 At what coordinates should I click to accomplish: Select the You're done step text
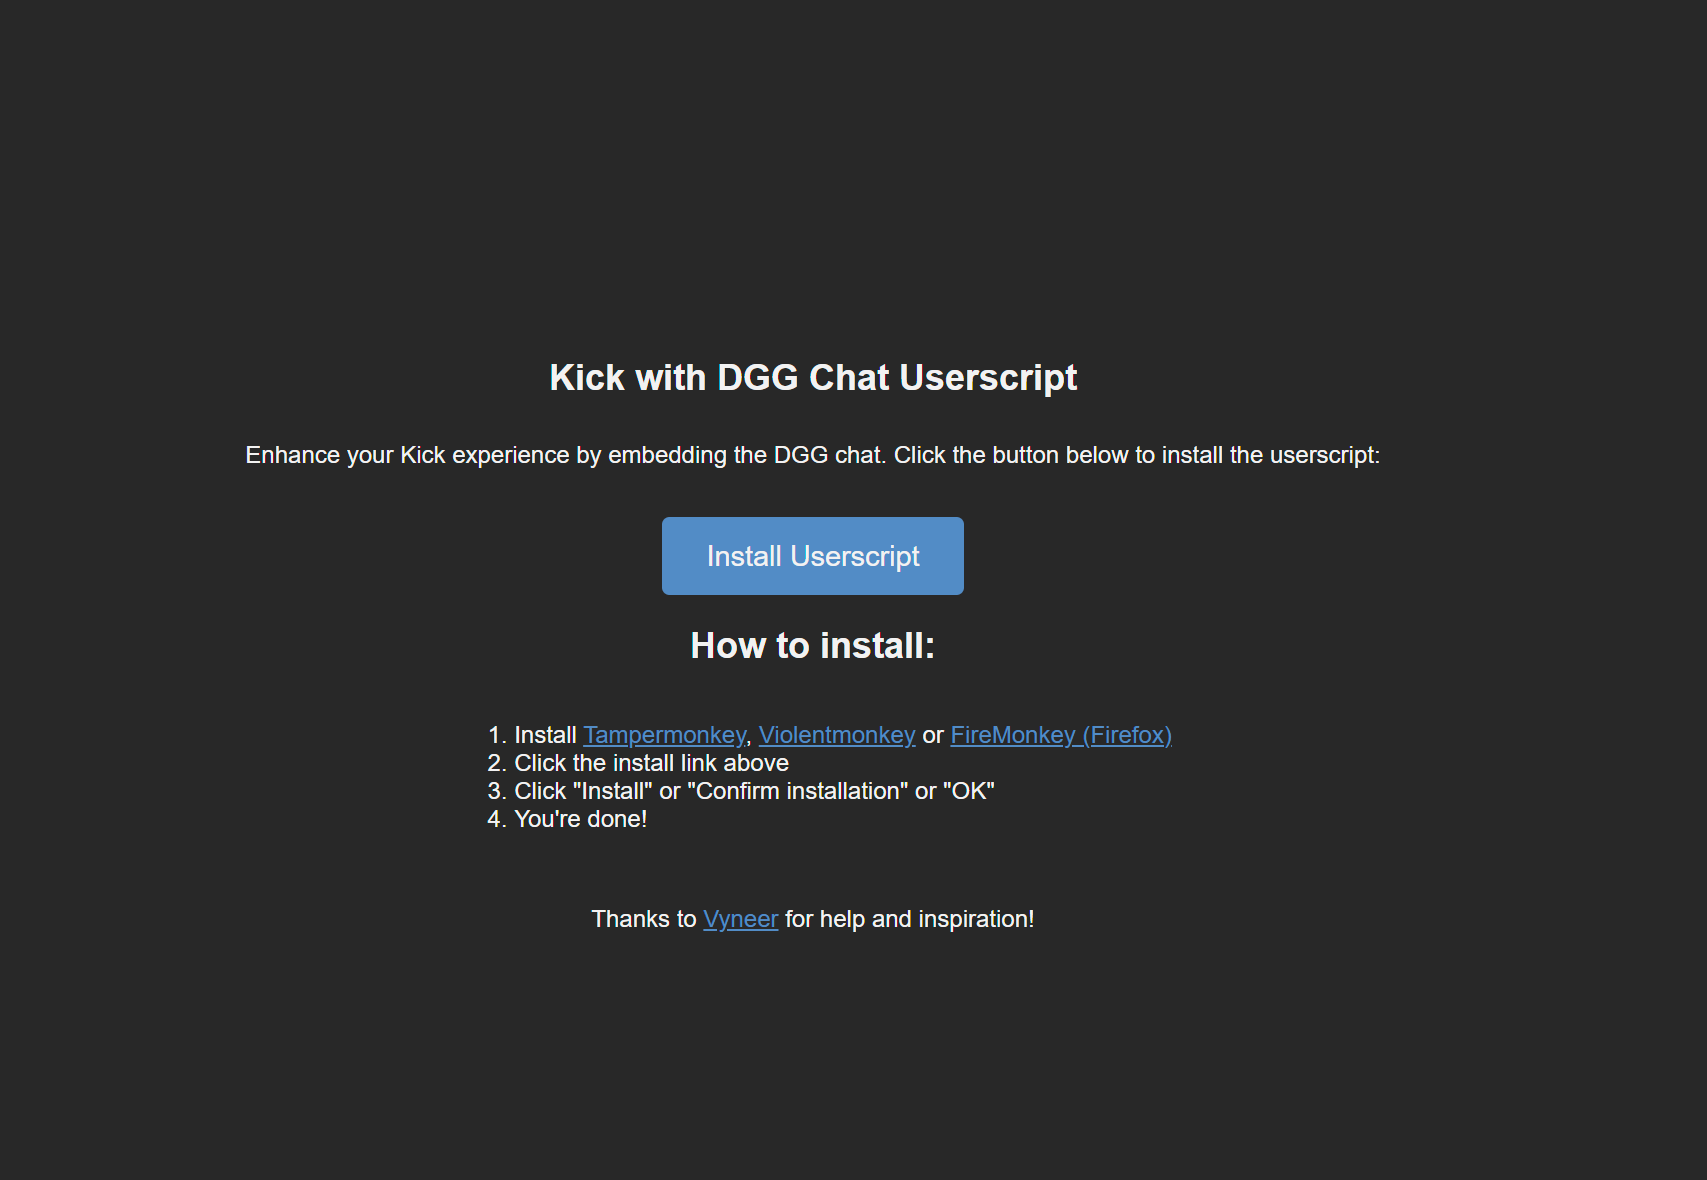pos(580,819)
